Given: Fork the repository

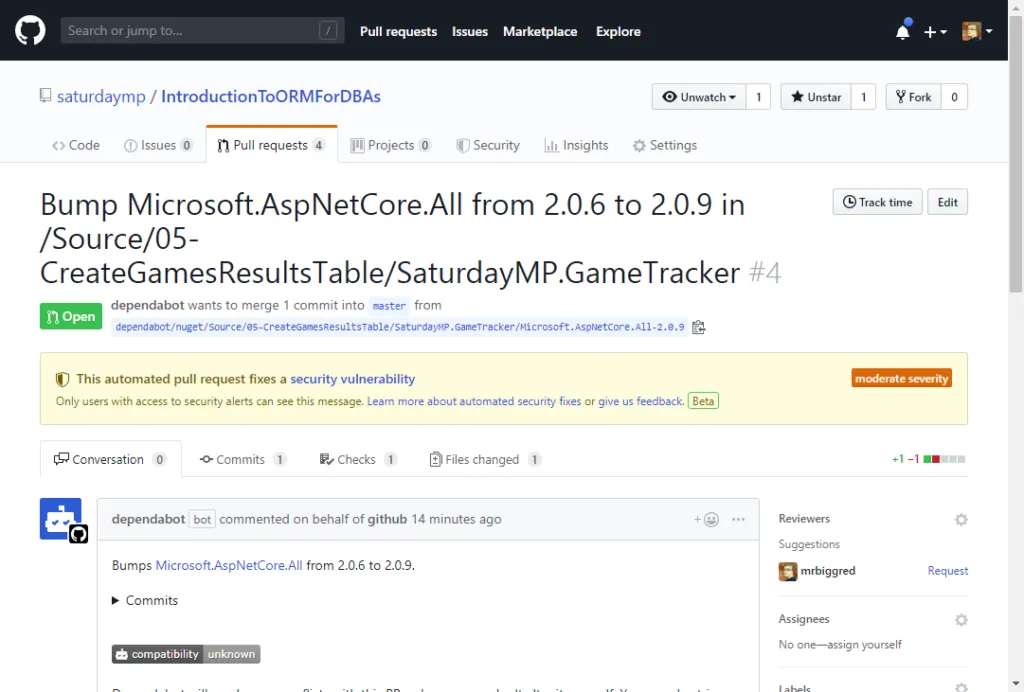Looking at the screenshot, I should click(x=913, y=97).
